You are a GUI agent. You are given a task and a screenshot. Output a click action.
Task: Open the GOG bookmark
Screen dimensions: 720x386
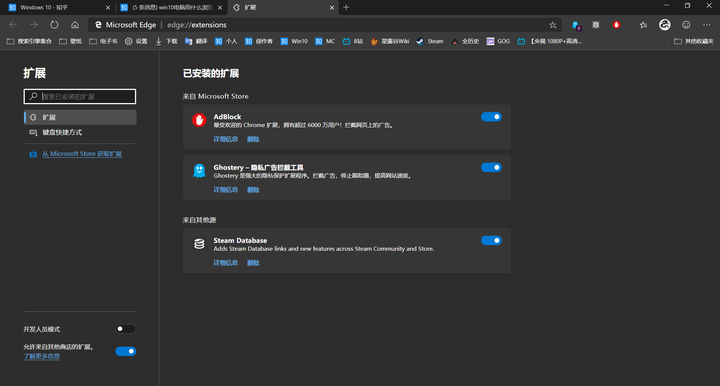coord(498,41)
